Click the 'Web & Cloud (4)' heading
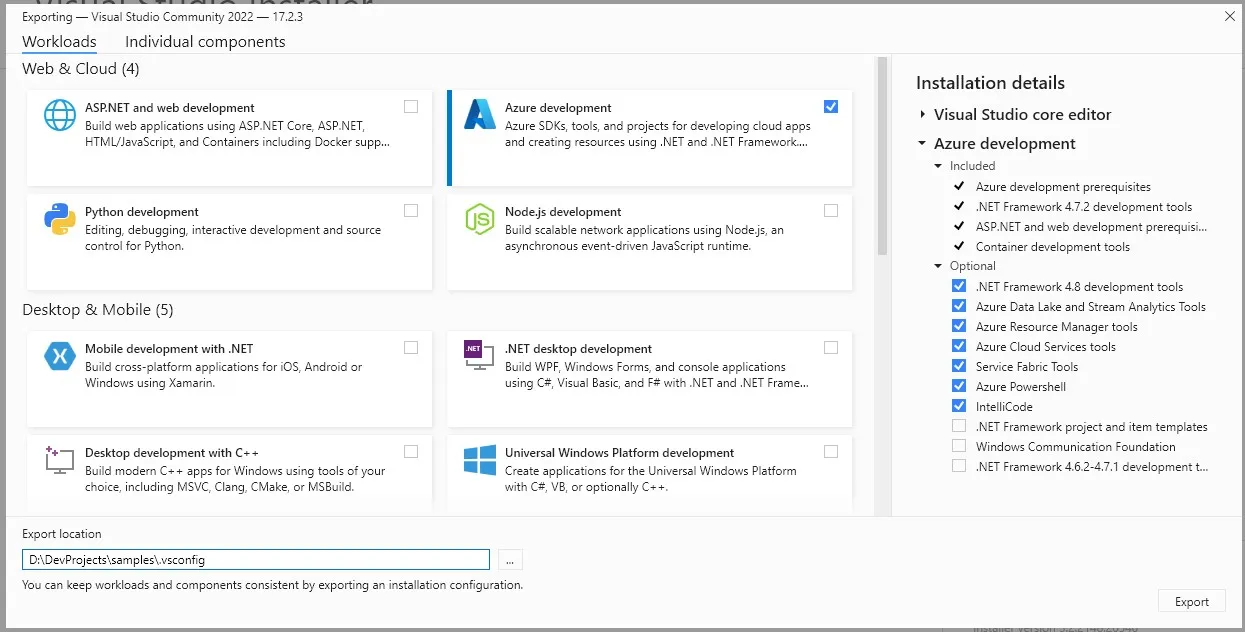 tap(81, 69)
